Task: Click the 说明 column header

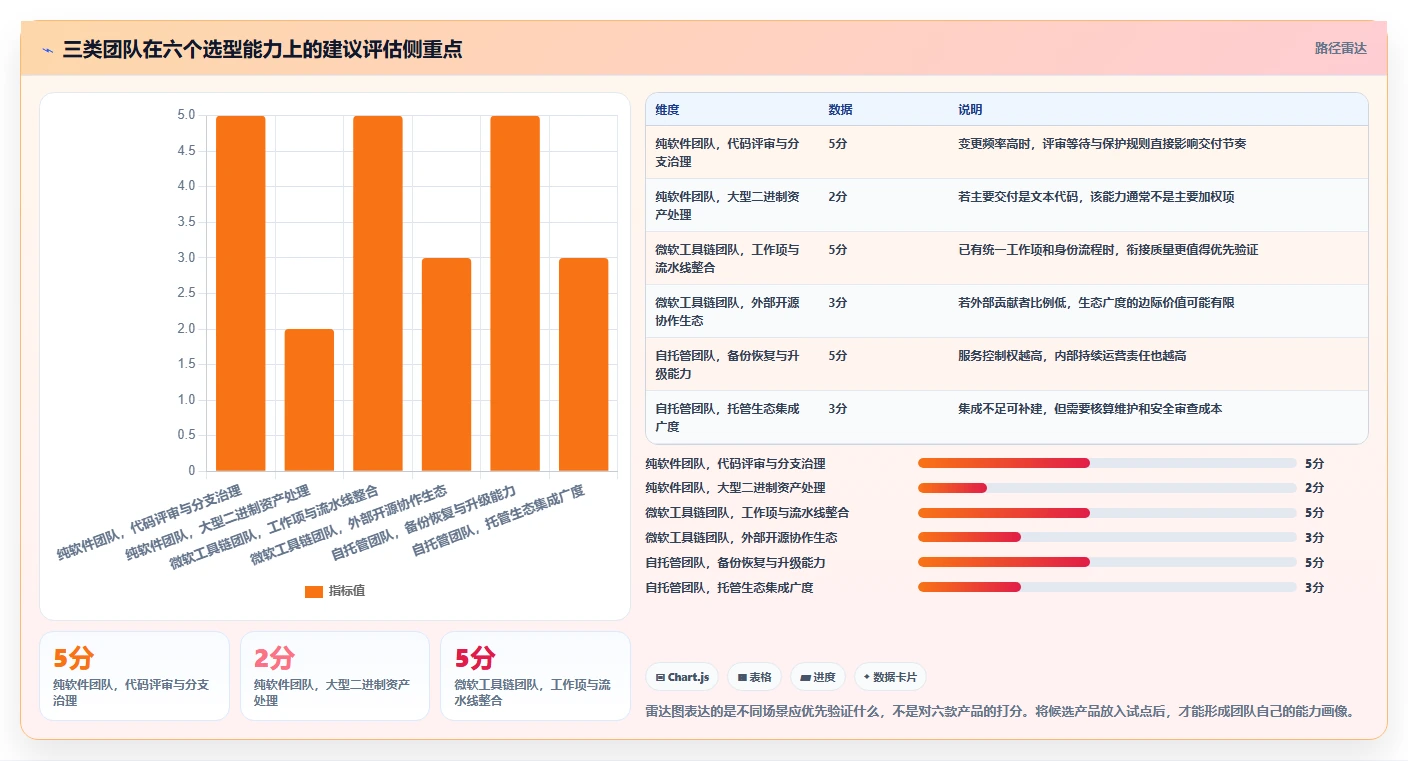Action: [x=970, y=110]
